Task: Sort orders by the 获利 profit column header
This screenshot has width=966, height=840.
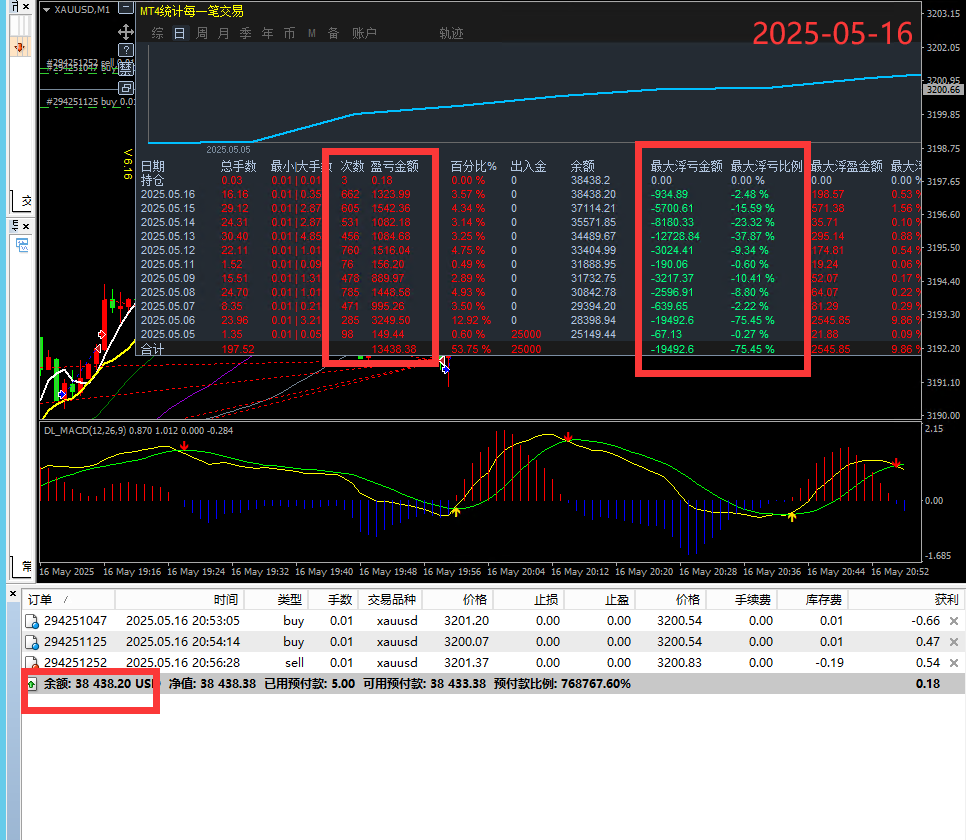Action: tap(945, 599)
